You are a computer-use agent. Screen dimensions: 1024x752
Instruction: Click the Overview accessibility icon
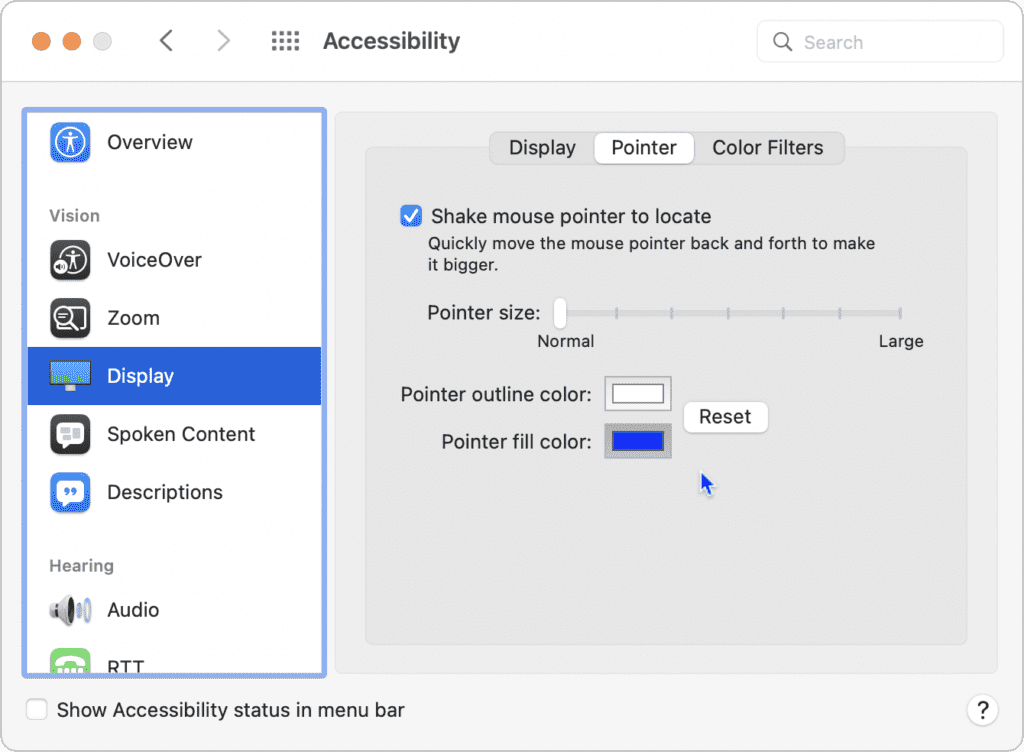(69, 142)
